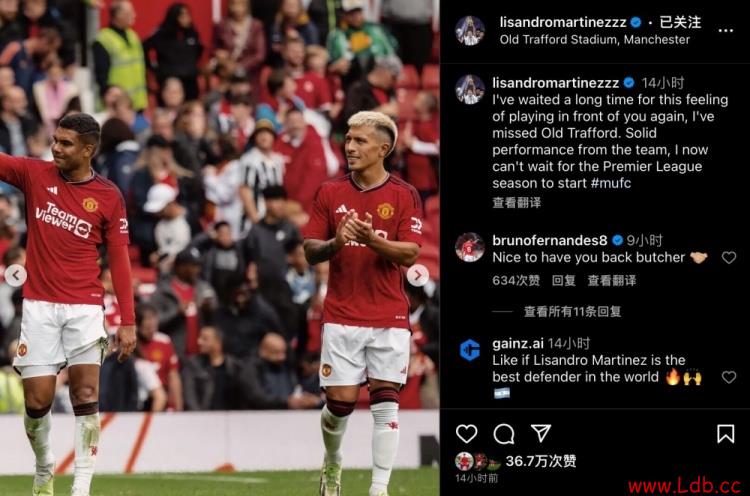Image resolution: width=750 pixels, height=496 pixels.
Task: View brunofernandes8 profile avatar
Action: pyautogui.click(x=469, y=247)
